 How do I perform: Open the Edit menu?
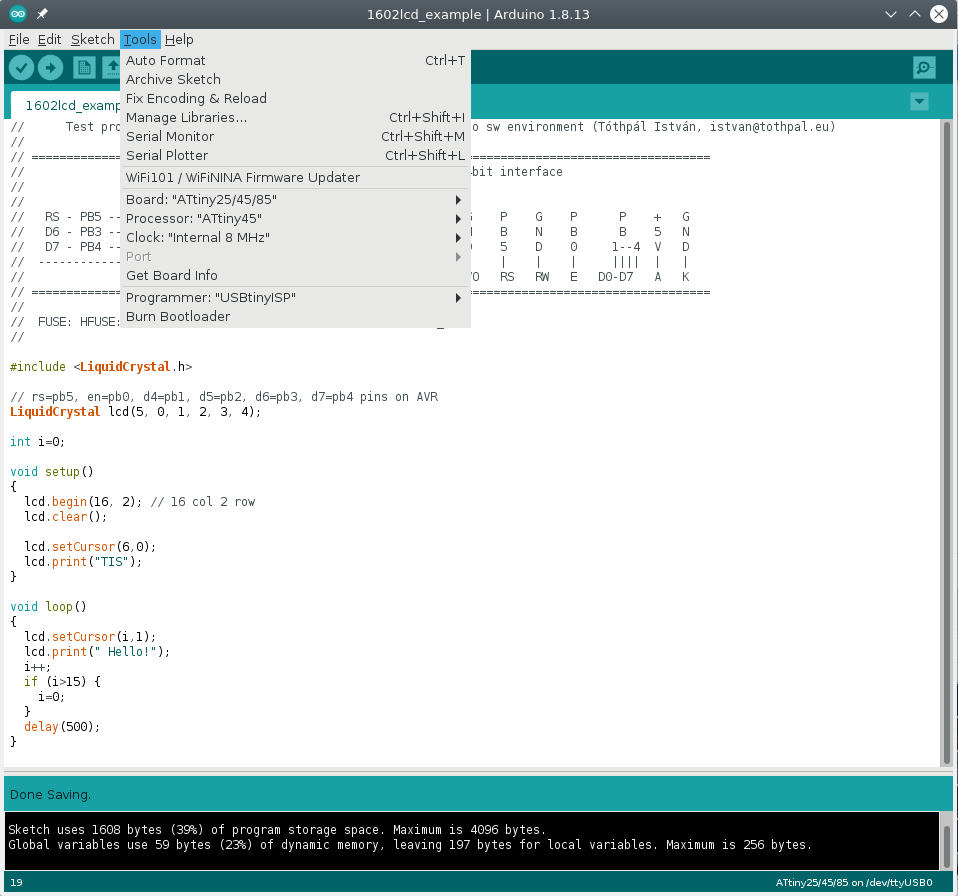click(49, 40)
